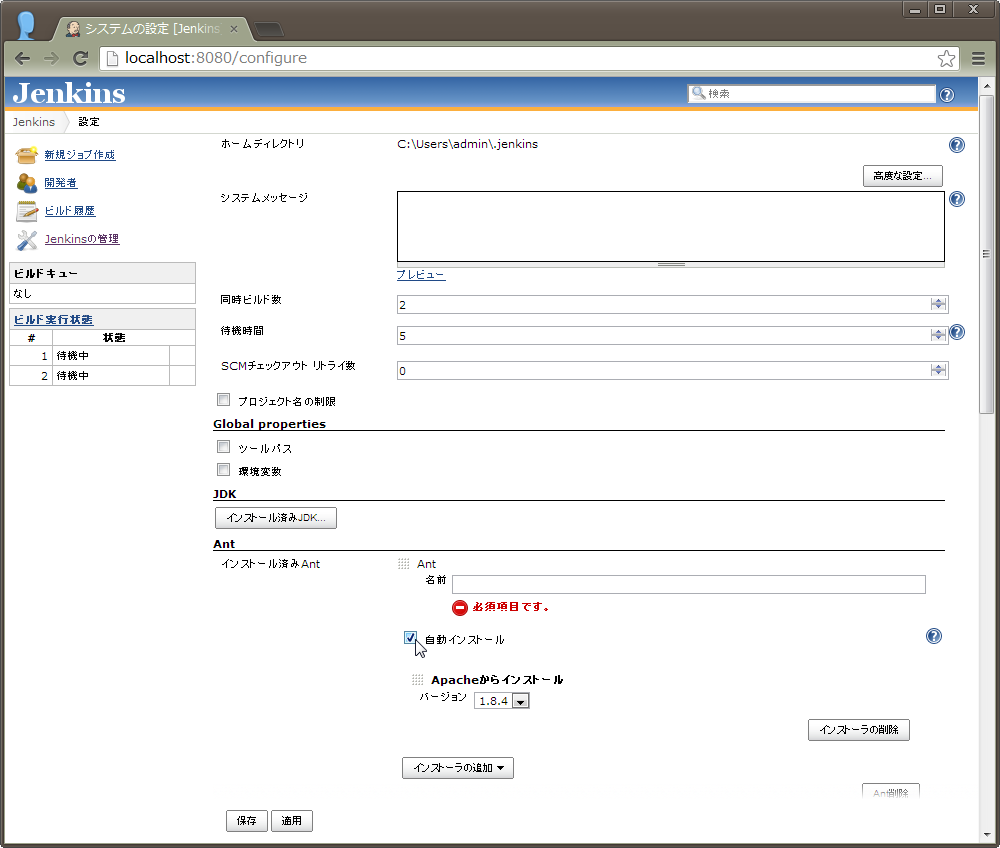This screenshot has width=1000, height=848.
Task: Open the Chrome hamburger menu
Action: coord(978,59)
